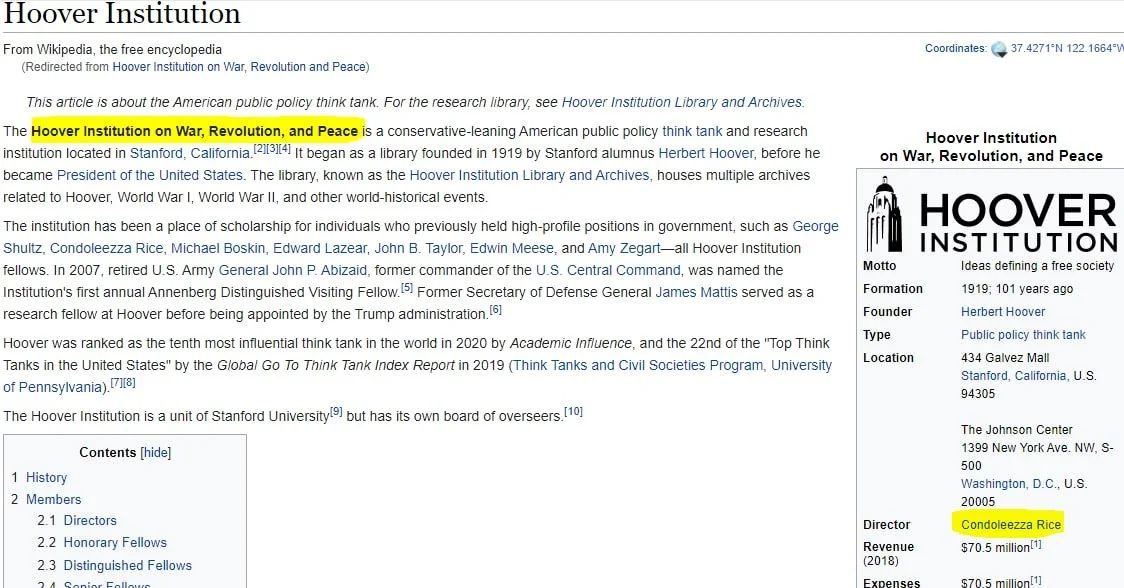Click the Hoover Institution tower logo
This screenshot has width=1124, height=588.
click(x=885, y=216)
